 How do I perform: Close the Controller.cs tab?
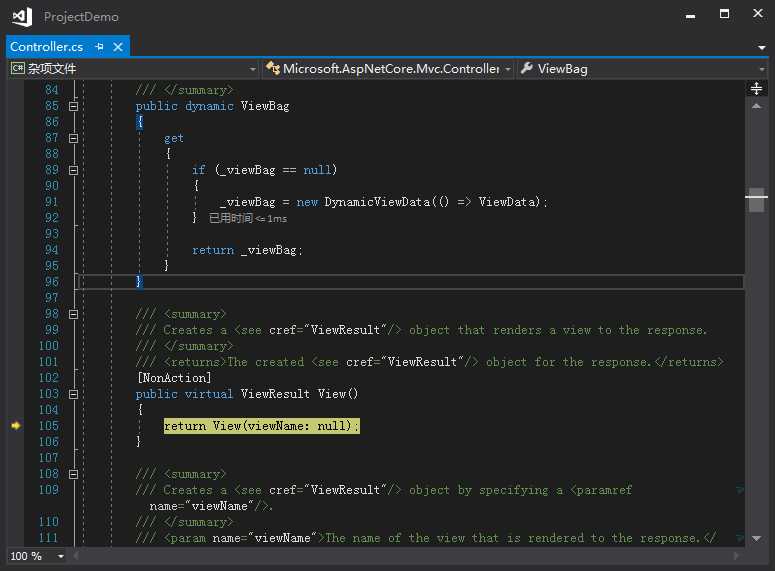118,46
